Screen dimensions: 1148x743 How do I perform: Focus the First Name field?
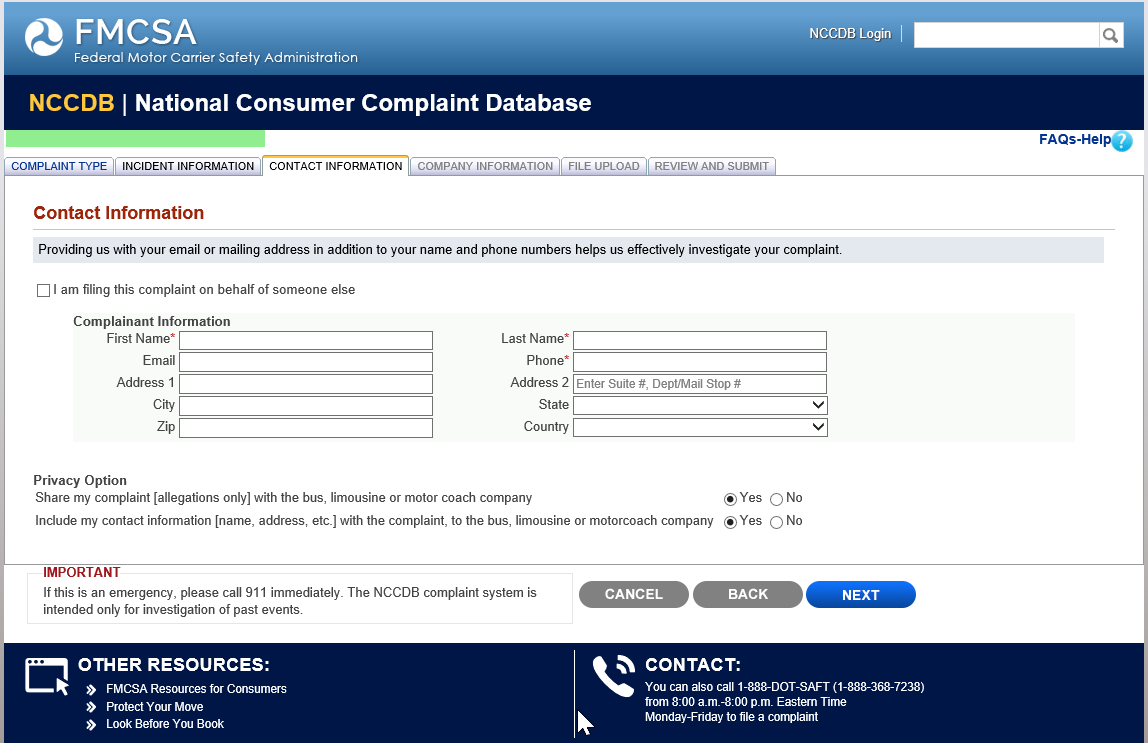tap(306, 340)
